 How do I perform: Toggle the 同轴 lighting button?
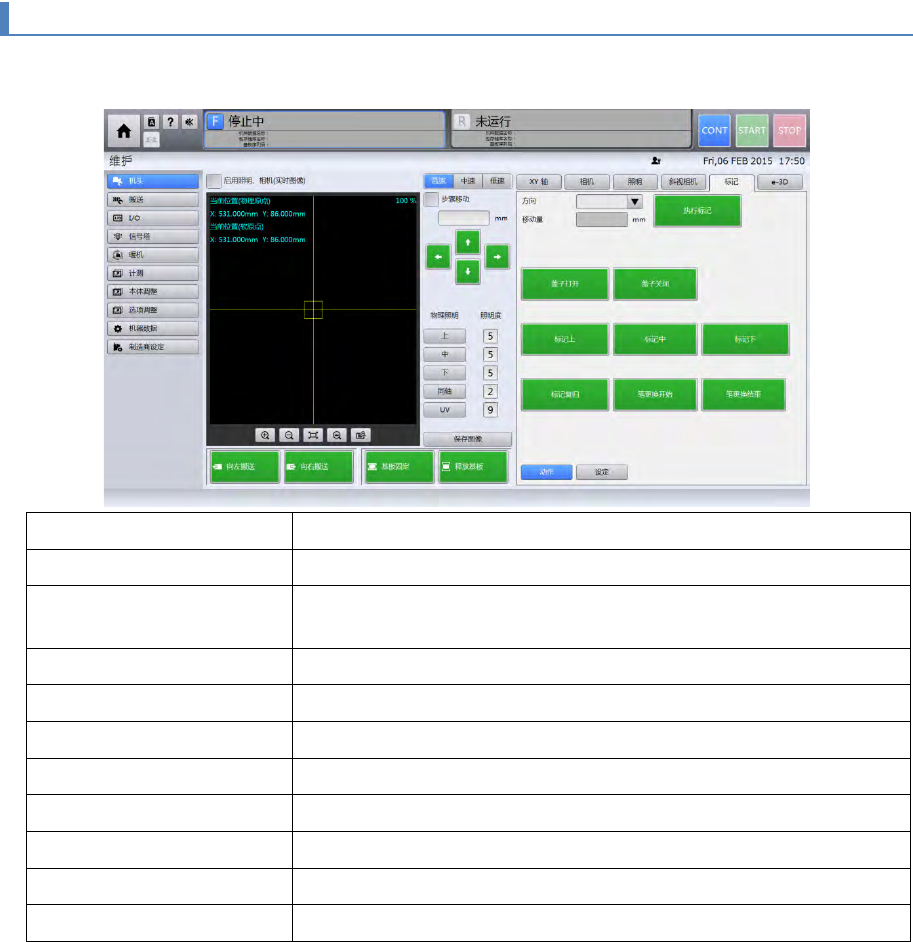pyautogui.click(x=444, y=392)
